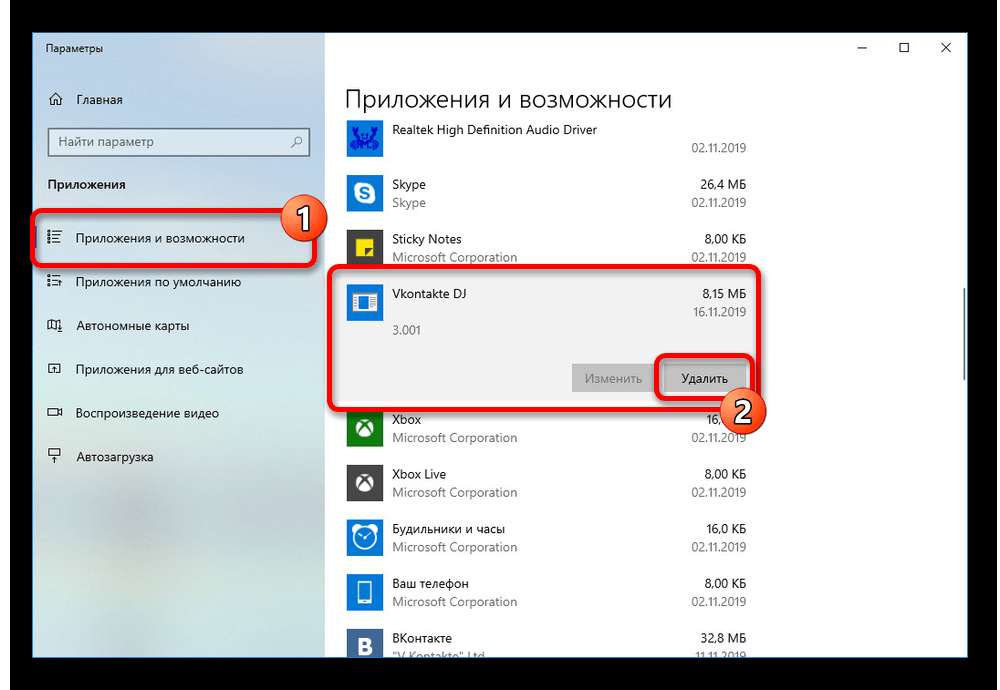Click the Skype app icon
Viewport: 1000px width, 690px height.
click(x=362, y=193)
